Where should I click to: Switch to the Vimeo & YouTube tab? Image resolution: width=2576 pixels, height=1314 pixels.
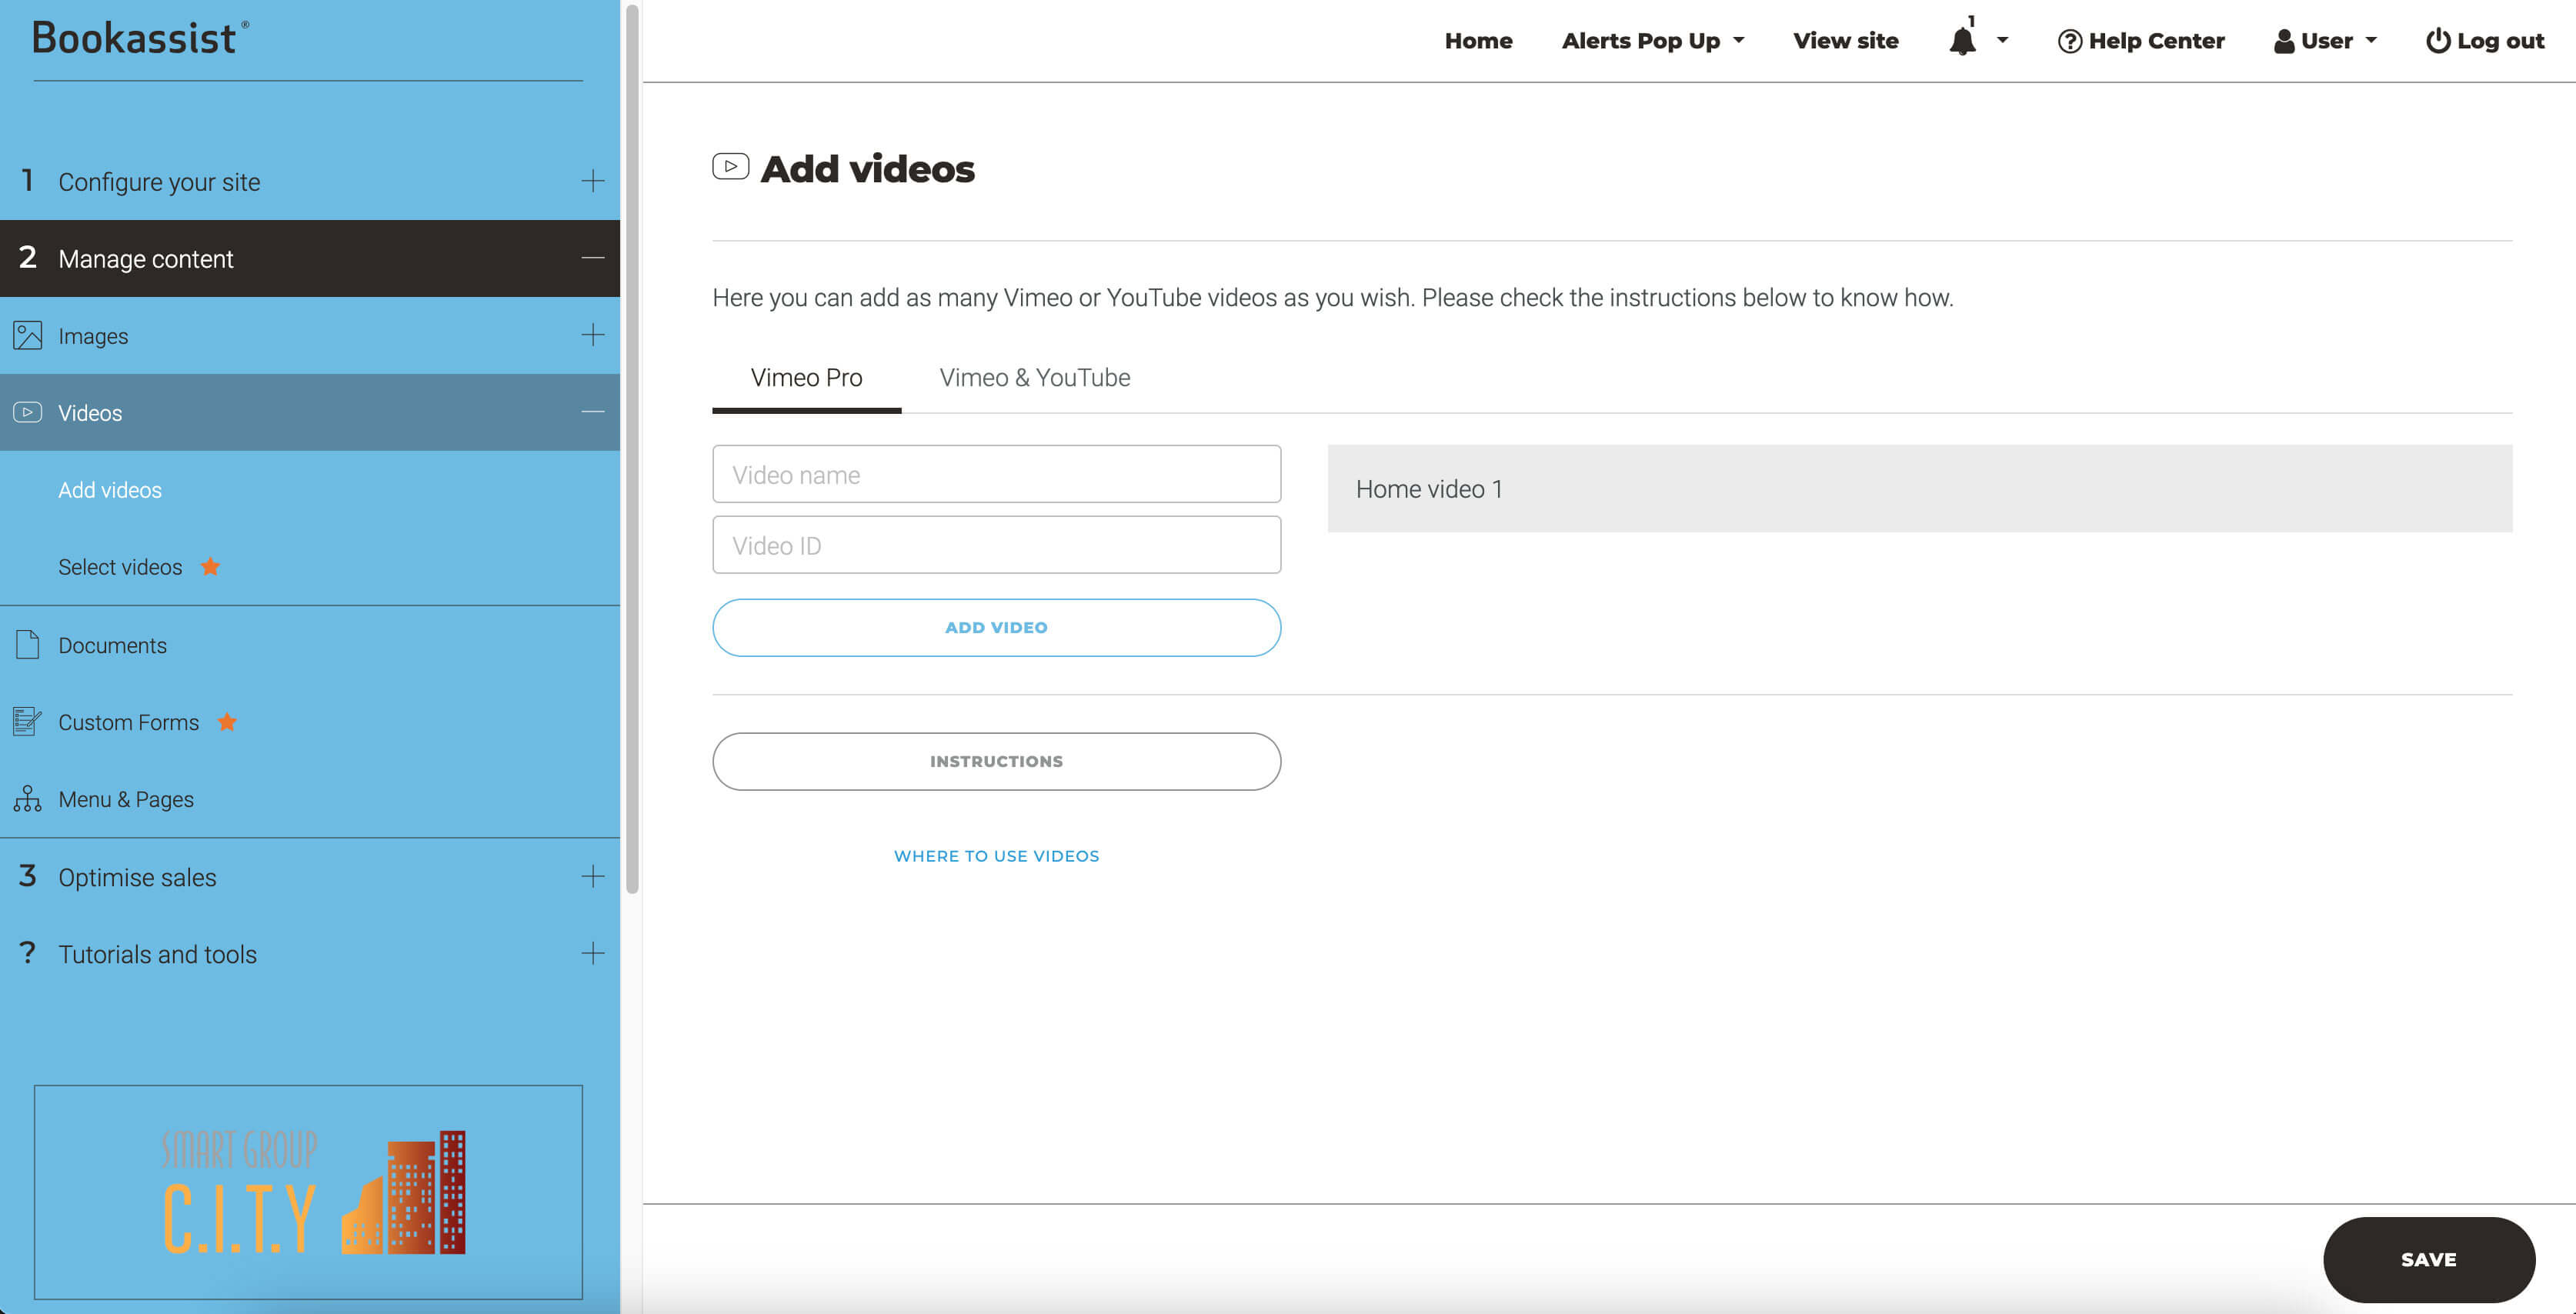[1034, 378]
